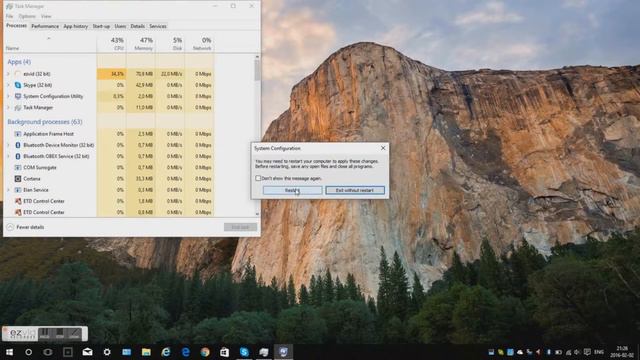Open Cortana search circle on taskbar
The height and width of the screenshot is (360, 640).
29,352
